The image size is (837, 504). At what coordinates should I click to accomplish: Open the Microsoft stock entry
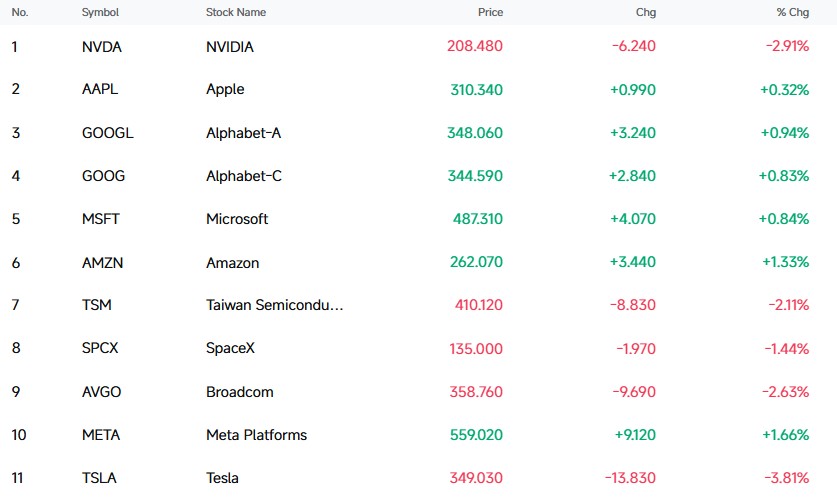(237, 219)
